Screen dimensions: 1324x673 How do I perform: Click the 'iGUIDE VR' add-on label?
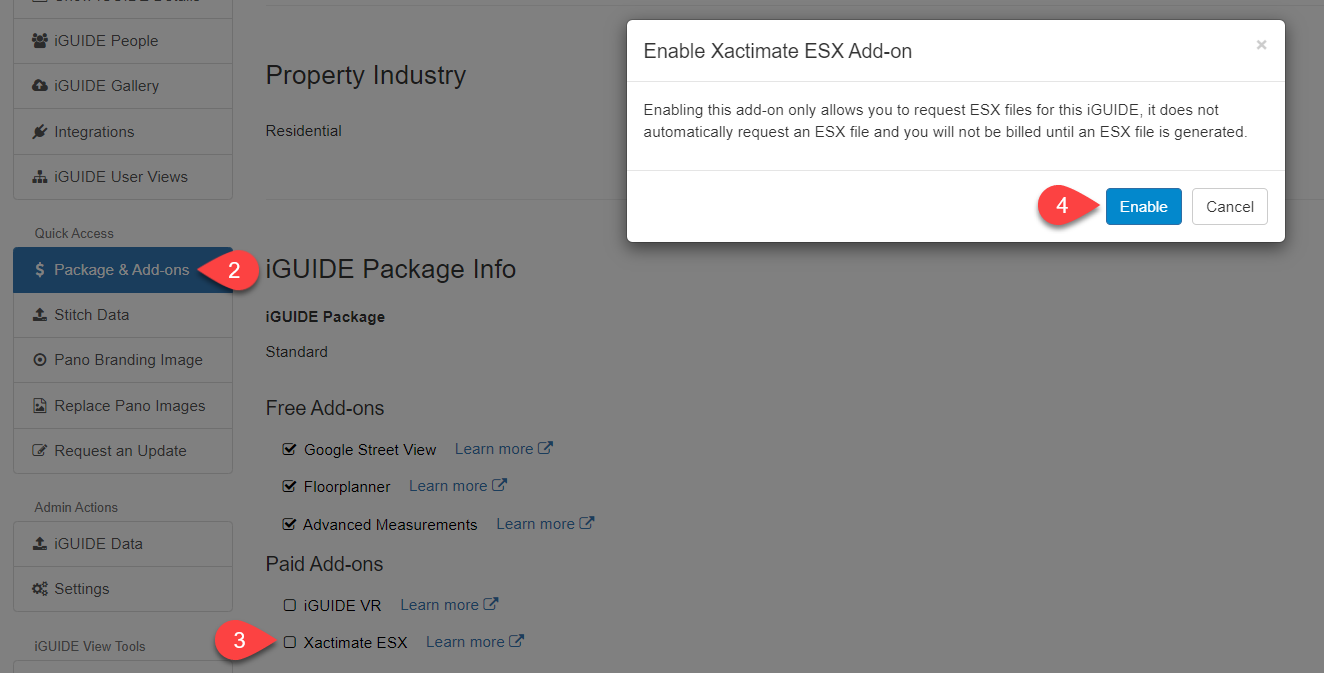pyautogui.click(x=342, y=606)
